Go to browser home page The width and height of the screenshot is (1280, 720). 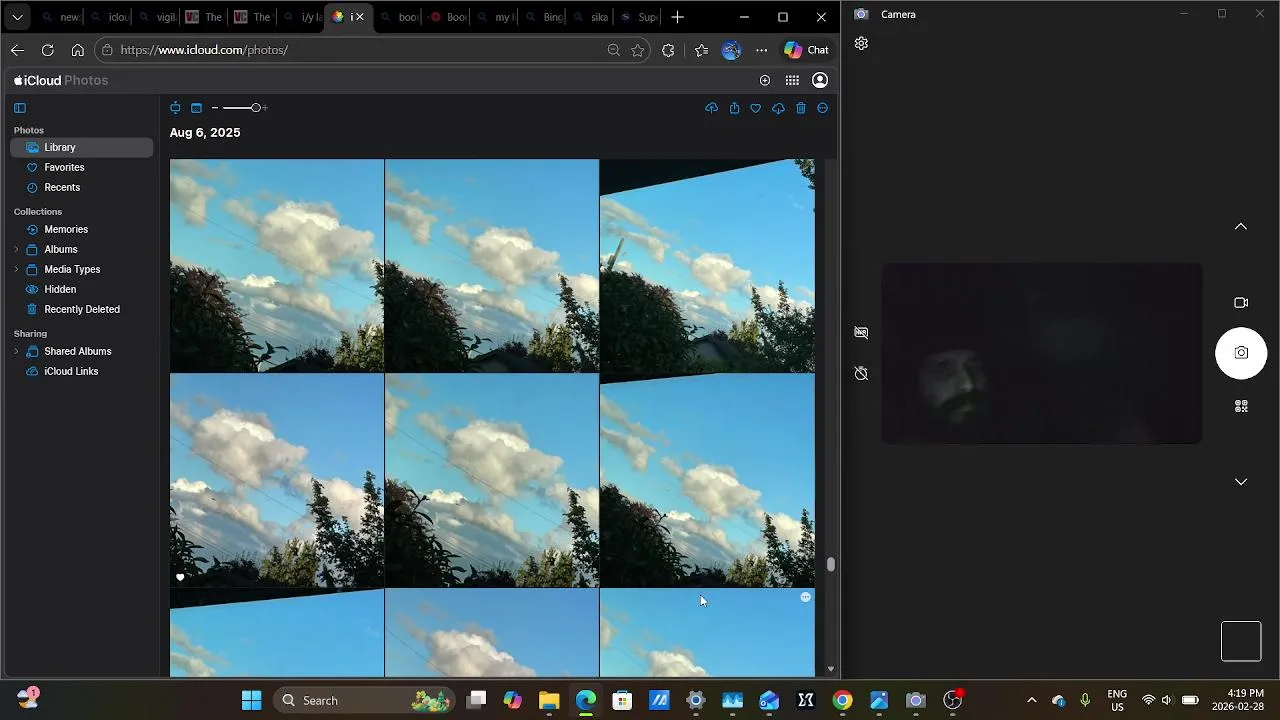[77, 50]
